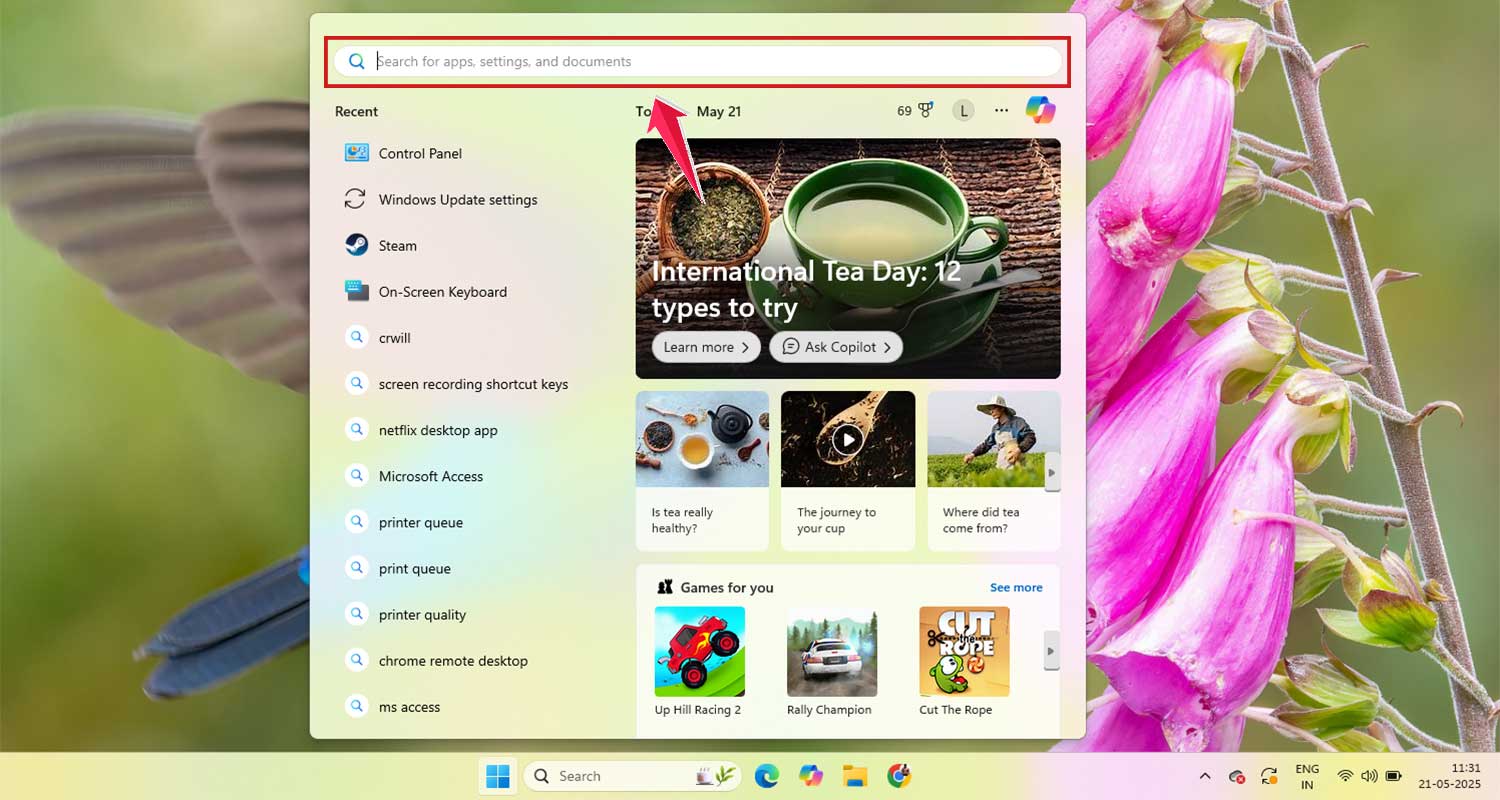Open the ENG IN language switcher
Image resolution: width=1500 pixels, height=800 pixels.
(1307, 775)
